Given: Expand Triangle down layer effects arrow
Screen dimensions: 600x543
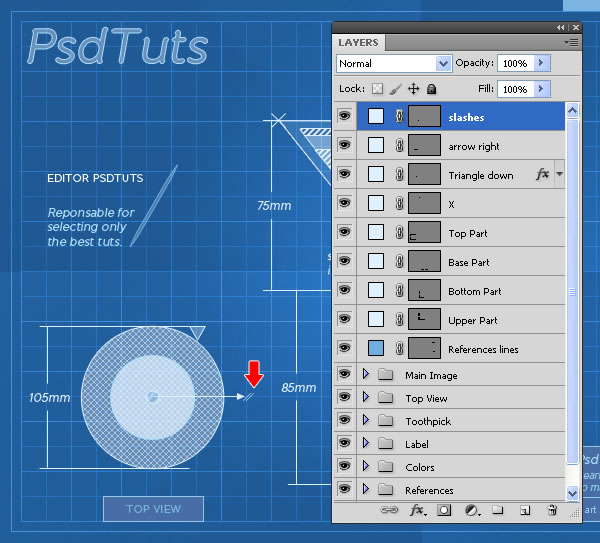Looking at the screenshot, I should pyautogui.click(x=559, y=174).
